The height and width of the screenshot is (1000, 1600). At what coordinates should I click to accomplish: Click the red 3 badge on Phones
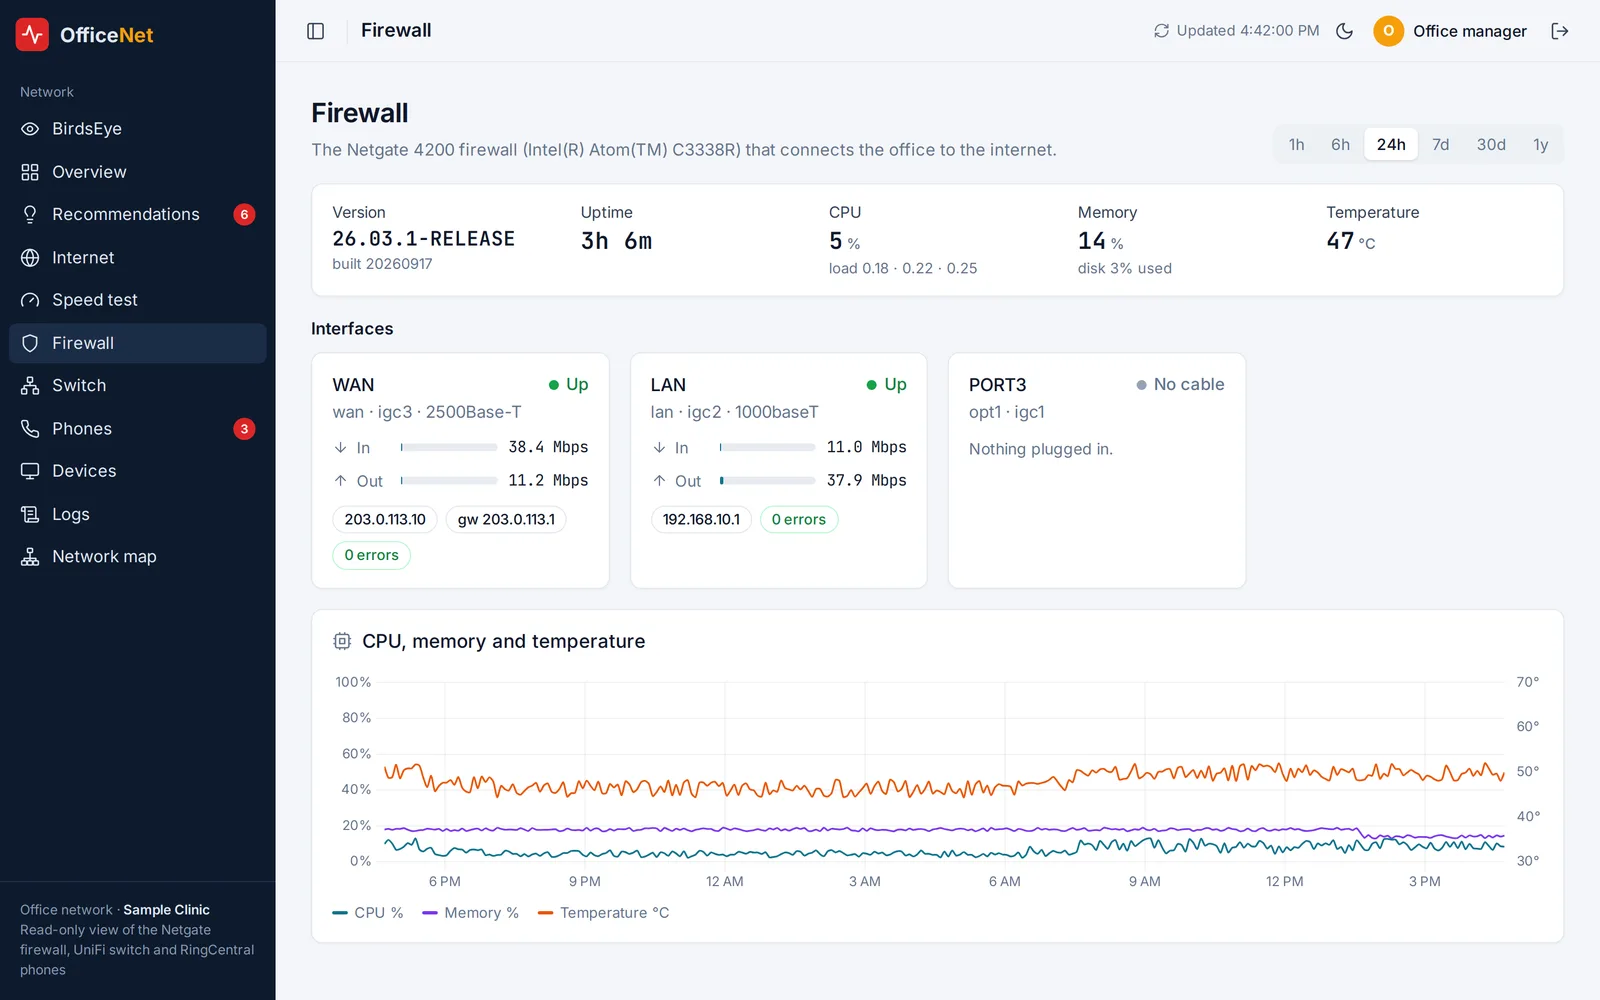click(x=244, y=429)
